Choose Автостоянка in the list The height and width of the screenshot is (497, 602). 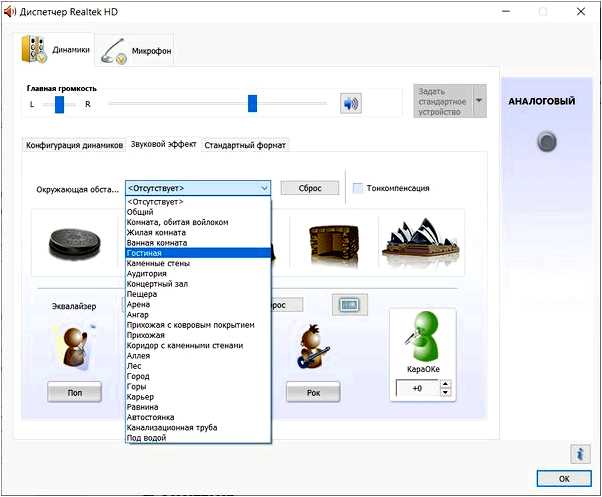coord(198,417)
